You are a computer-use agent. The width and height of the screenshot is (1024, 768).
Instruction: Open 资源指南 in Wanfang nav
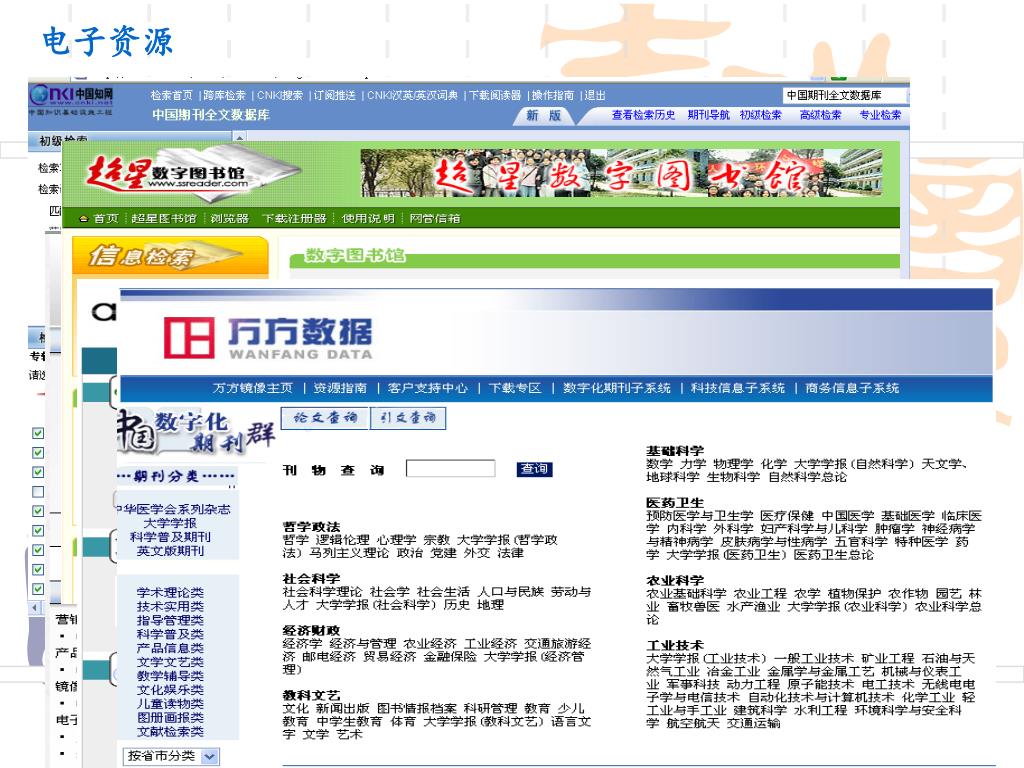tap(340, 388)
